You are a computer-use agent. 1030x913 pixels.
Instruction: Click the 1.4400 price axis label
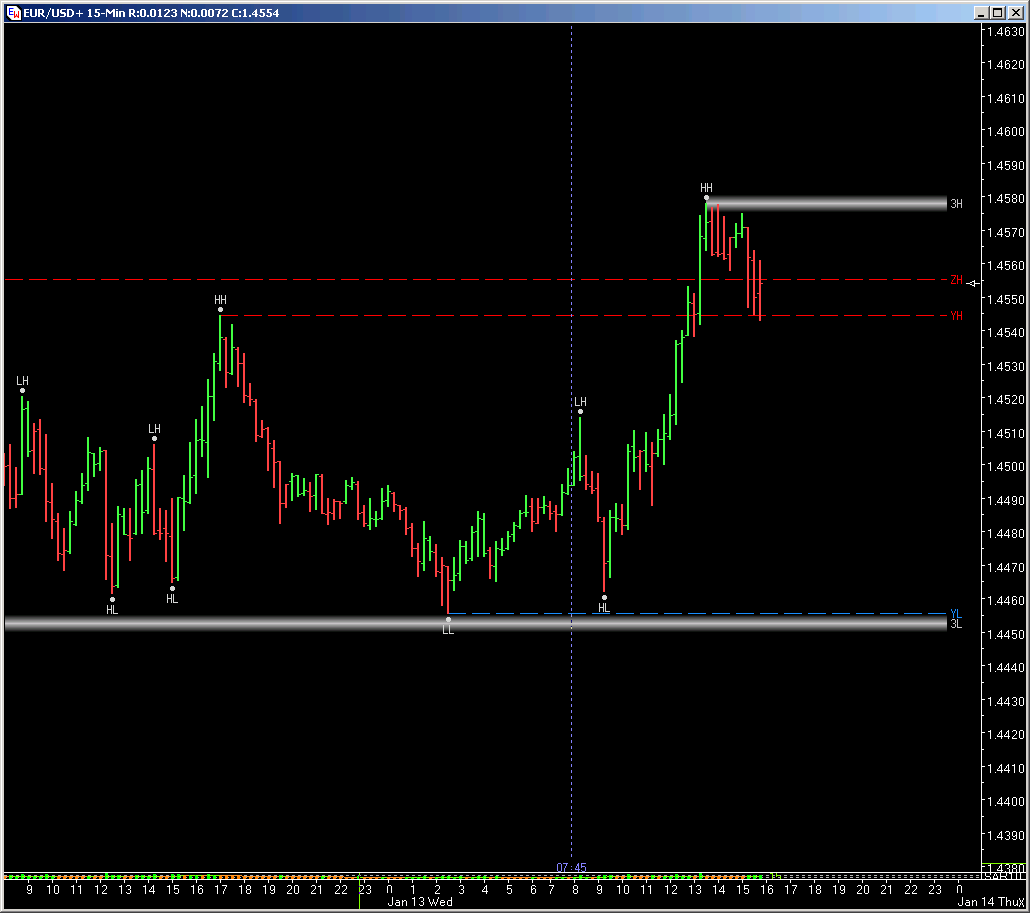[1006, 801]
